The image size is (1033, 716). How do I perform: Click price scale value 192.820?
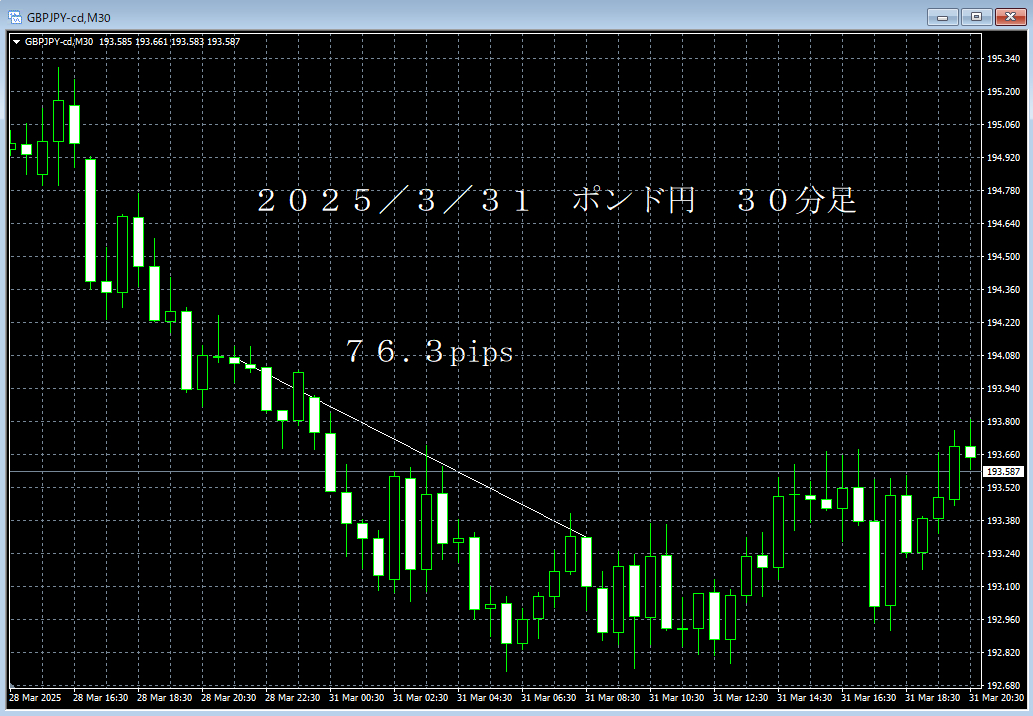pos(1003,652)
